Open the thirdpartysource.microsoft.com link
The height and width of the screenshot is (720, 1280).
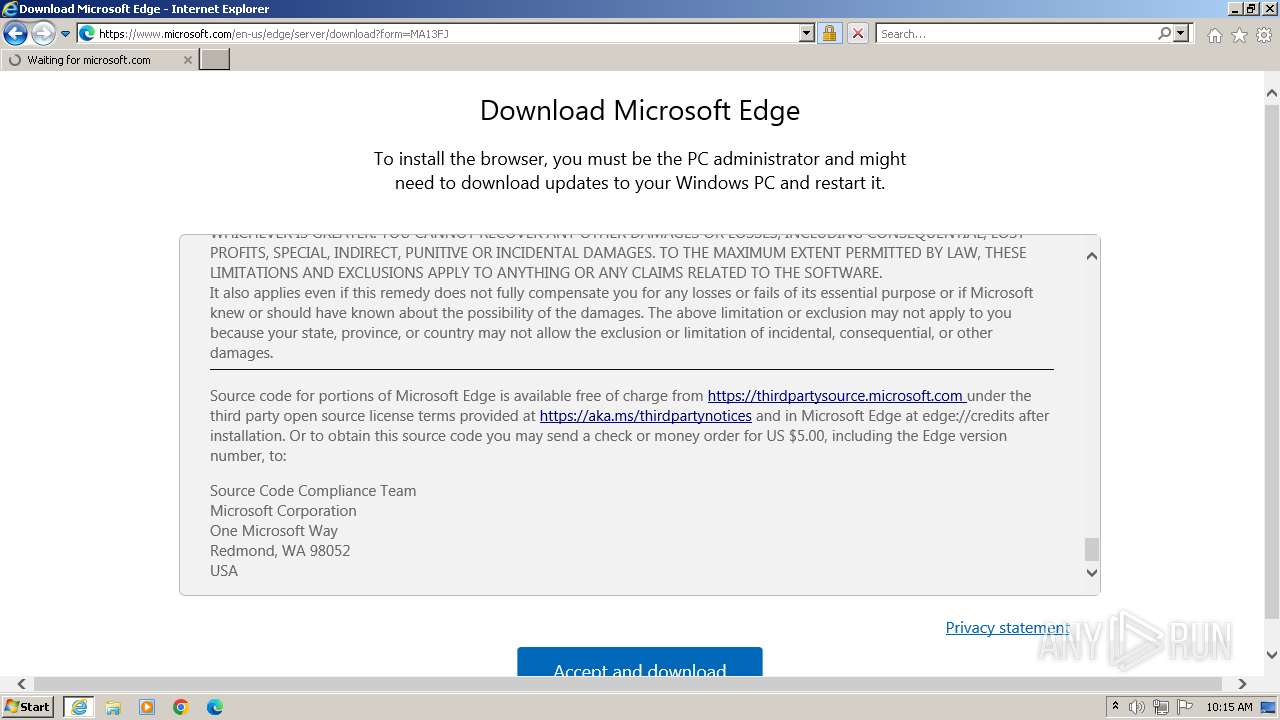pos(836,396)
